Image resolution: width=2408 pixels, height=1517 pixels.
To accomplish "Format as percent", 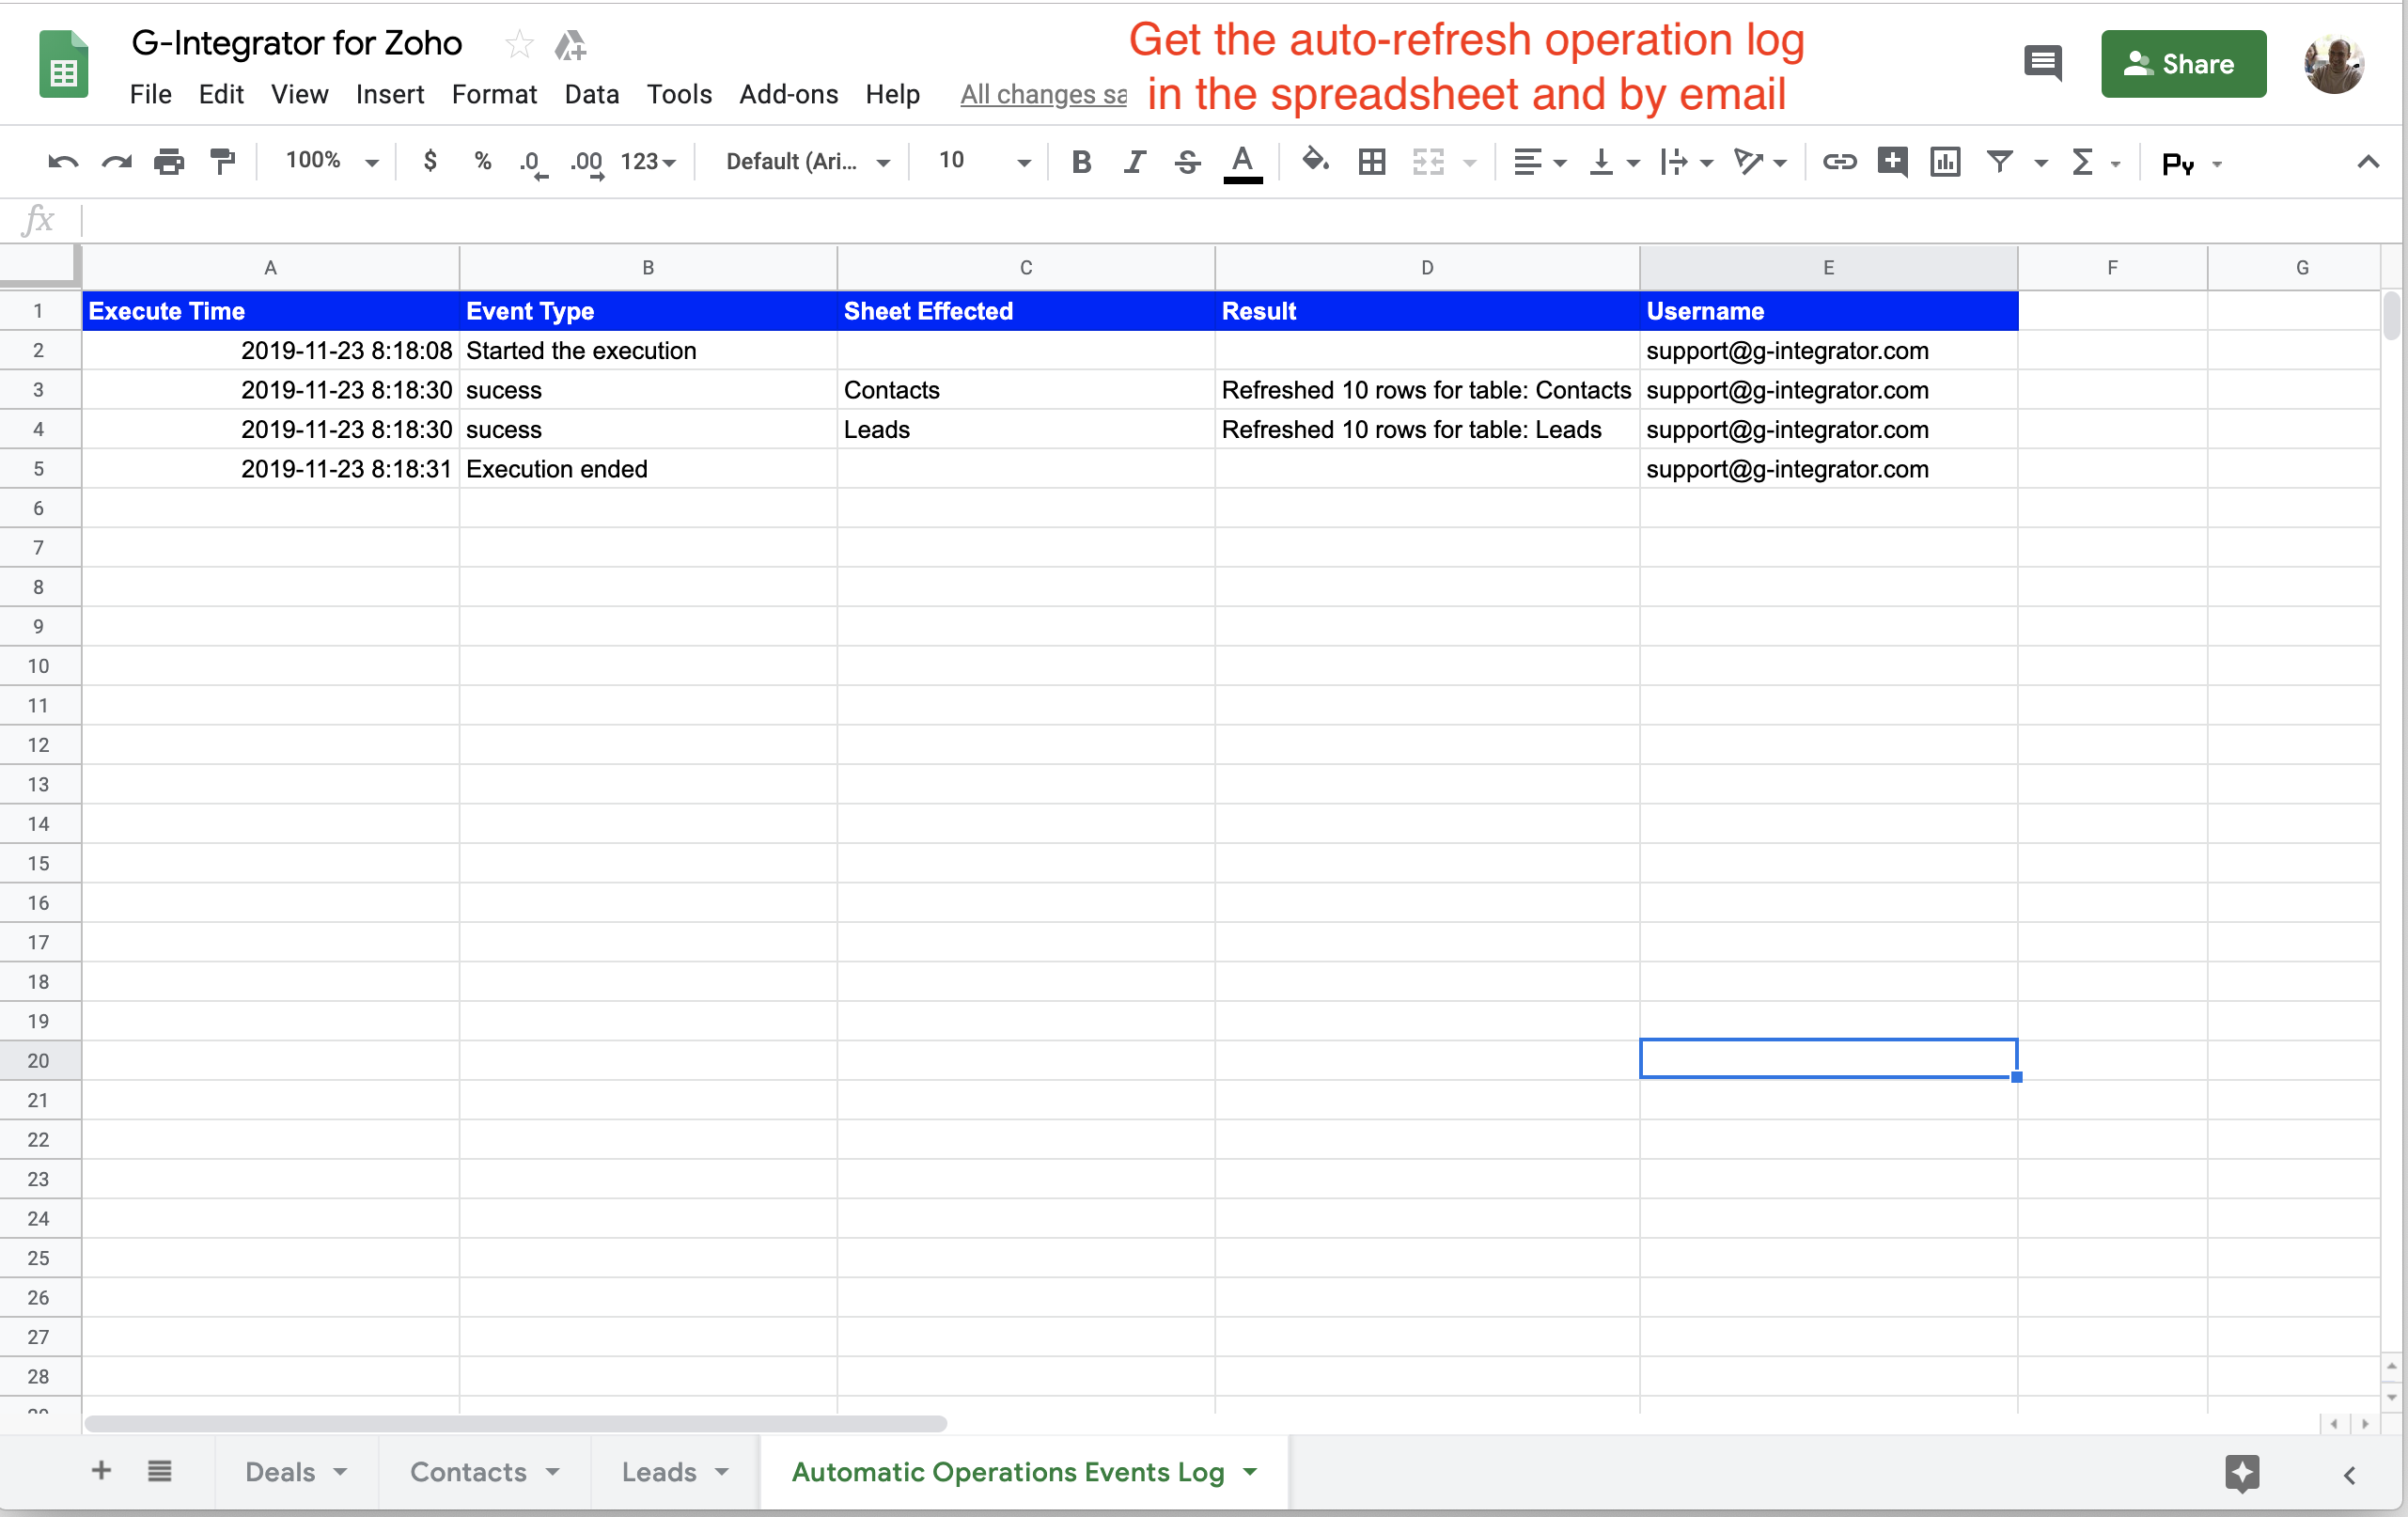I will pyautogui.click(x=483, y=160).
